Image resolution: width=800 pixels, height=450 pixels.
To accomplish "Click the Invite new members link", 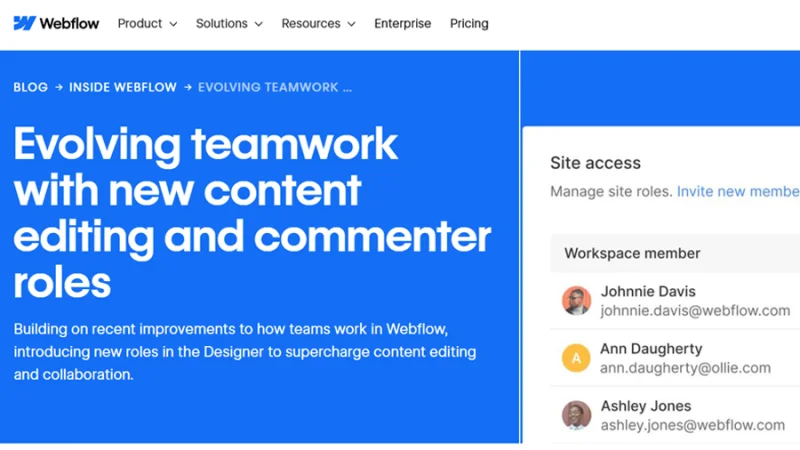I will pyautogui.click(x=738, y=191).
